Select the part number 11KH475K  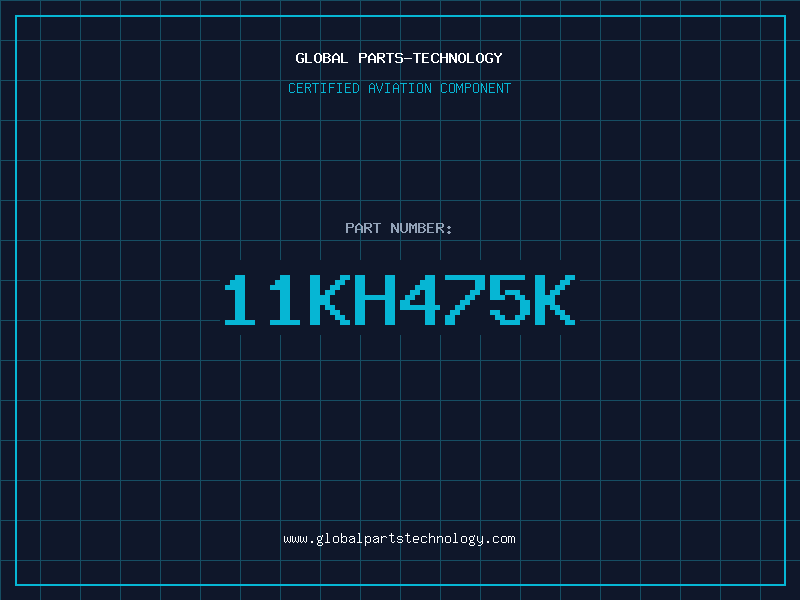(x=400, y=300)
